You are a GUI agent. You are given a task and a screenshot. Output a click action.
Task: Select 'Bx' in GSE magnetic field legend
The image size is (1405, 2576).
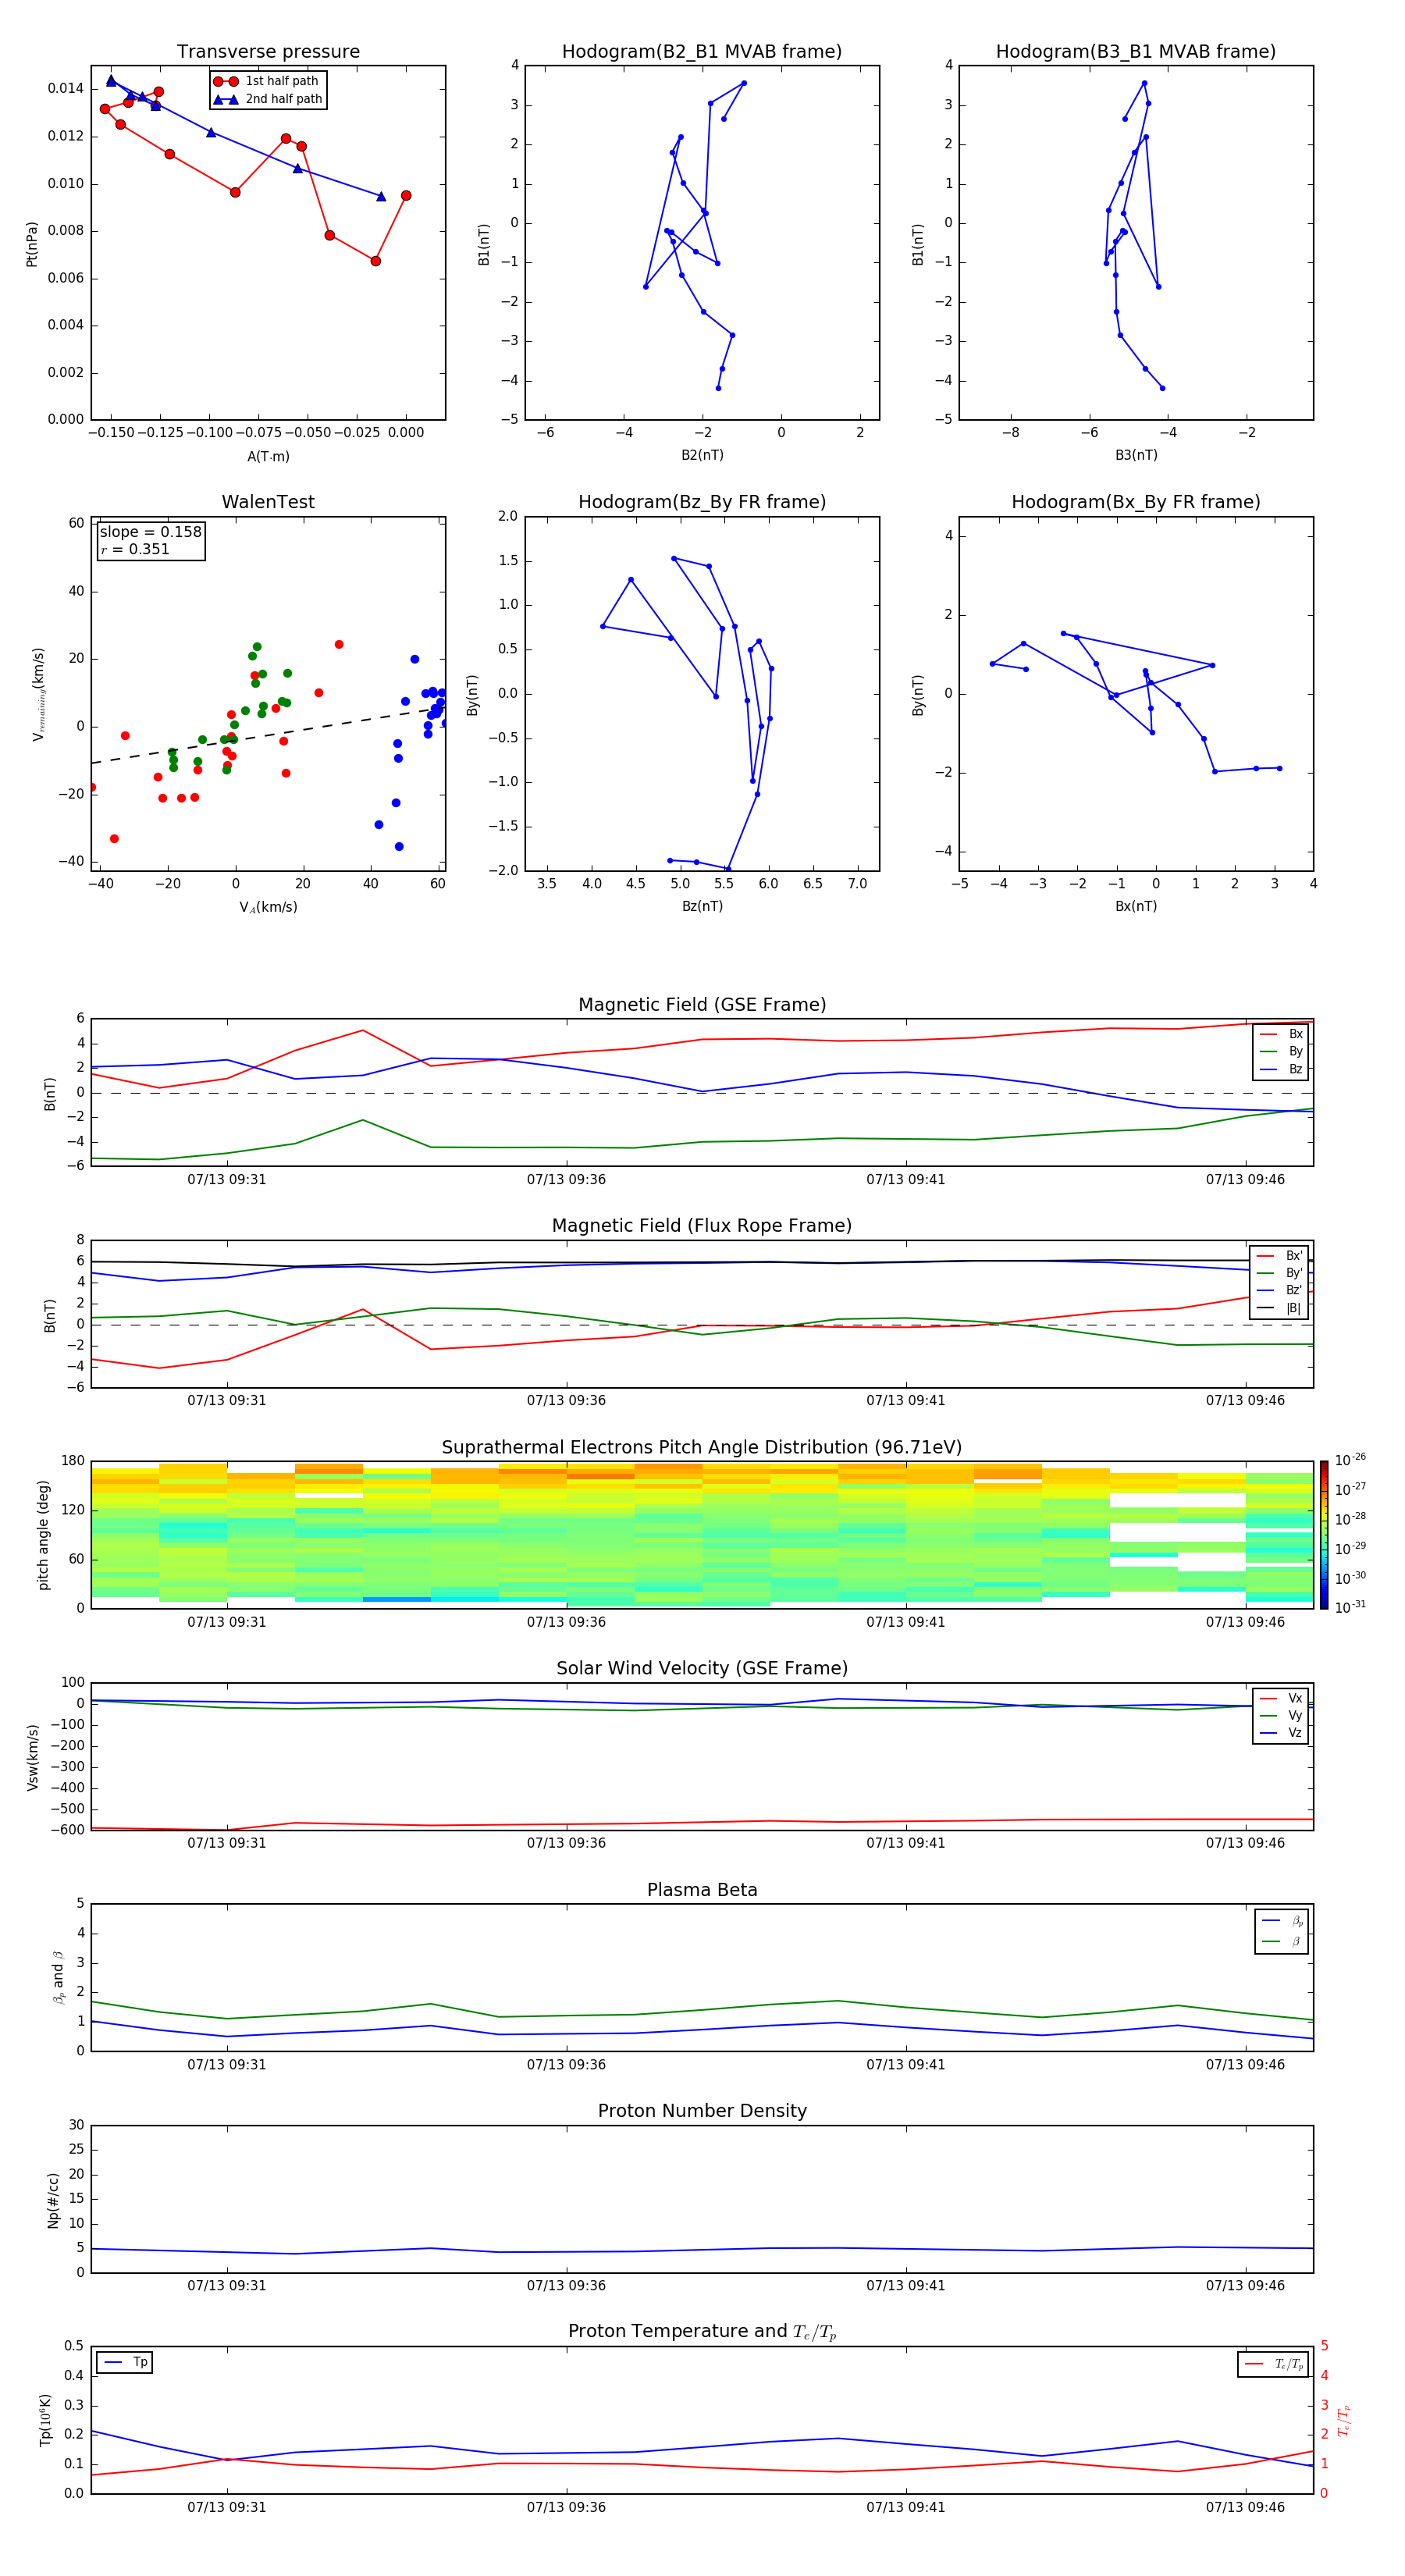coord(1282,1034)
